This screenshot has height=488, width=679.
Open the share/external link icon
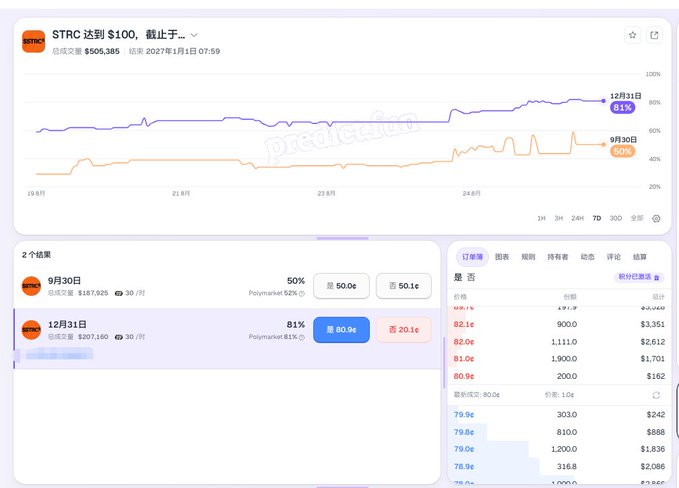[654, 35]
